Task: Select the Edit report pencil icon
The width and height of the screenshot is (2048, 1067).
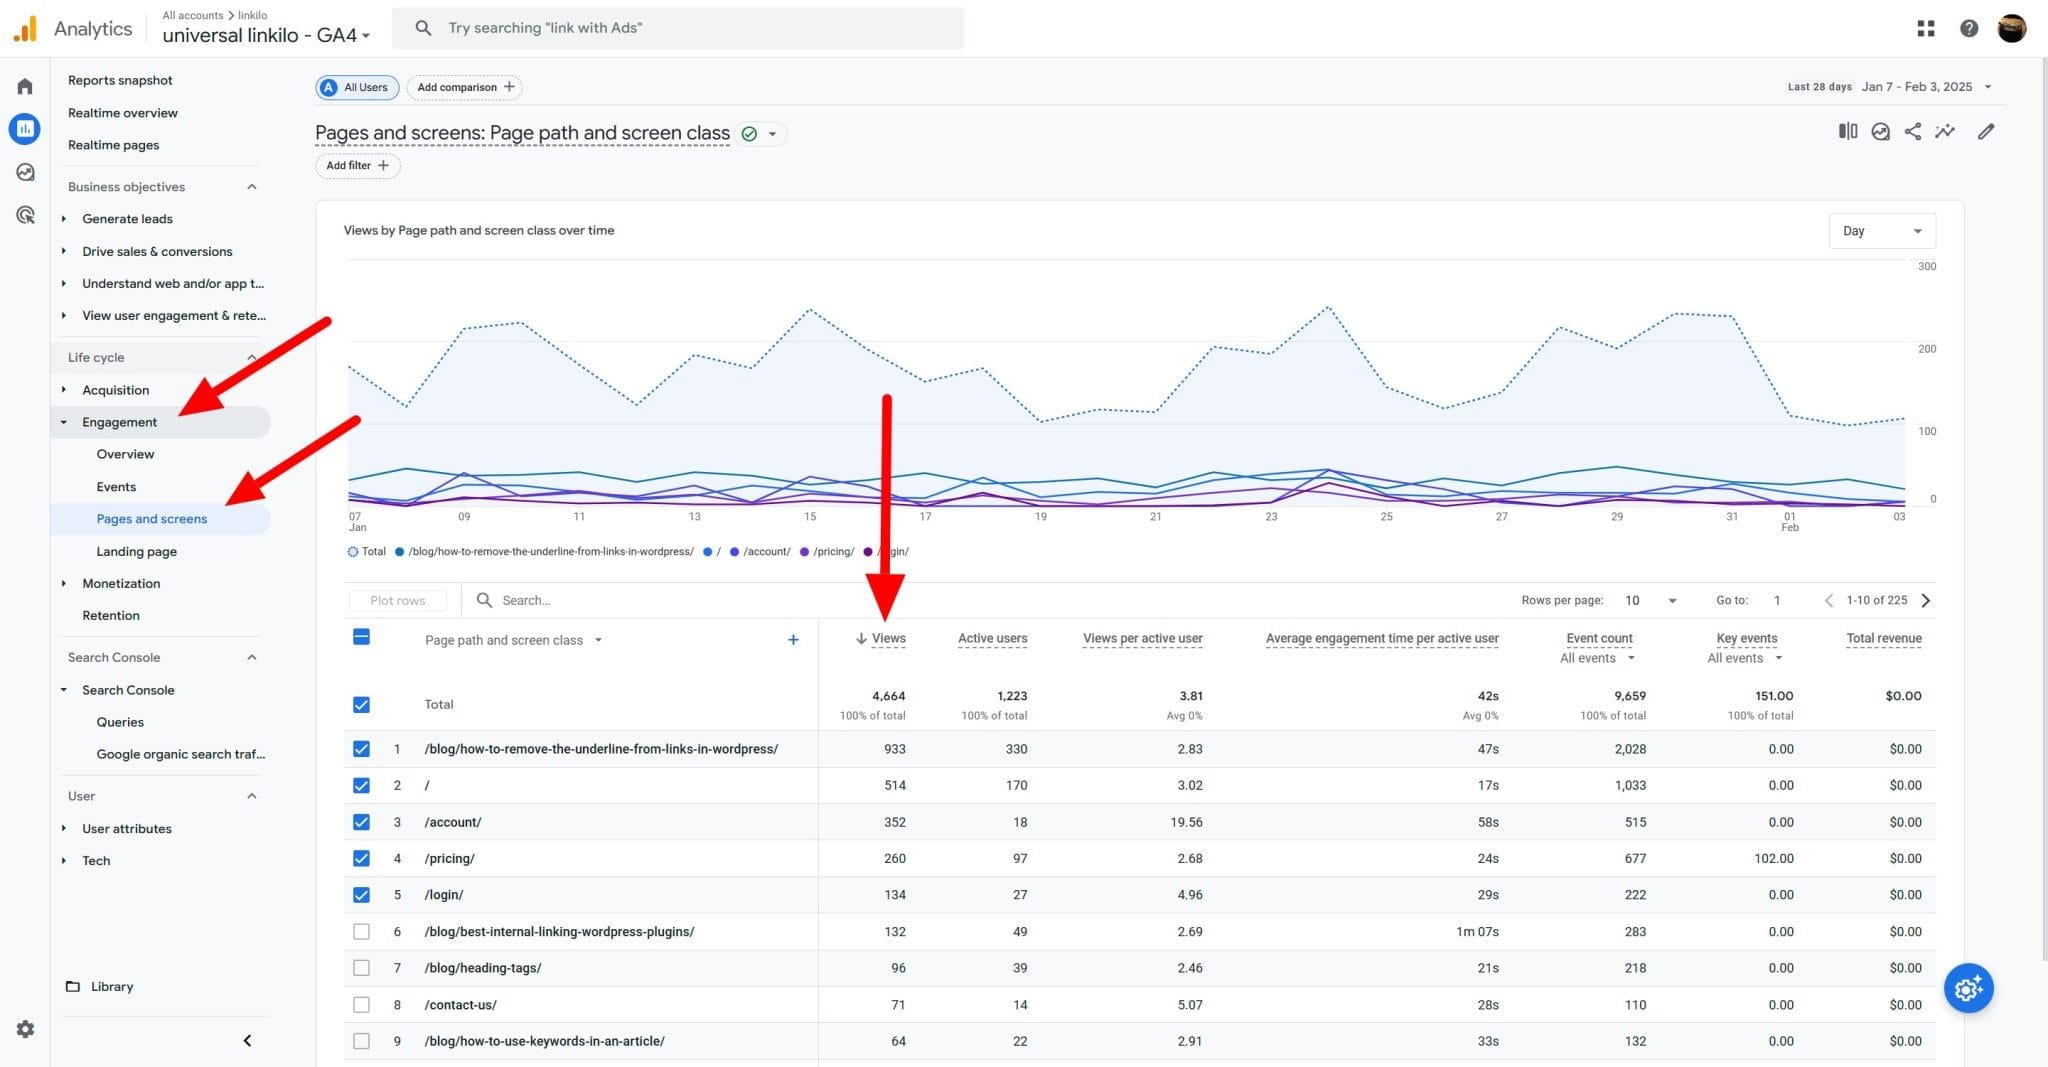Action: 1986,131
